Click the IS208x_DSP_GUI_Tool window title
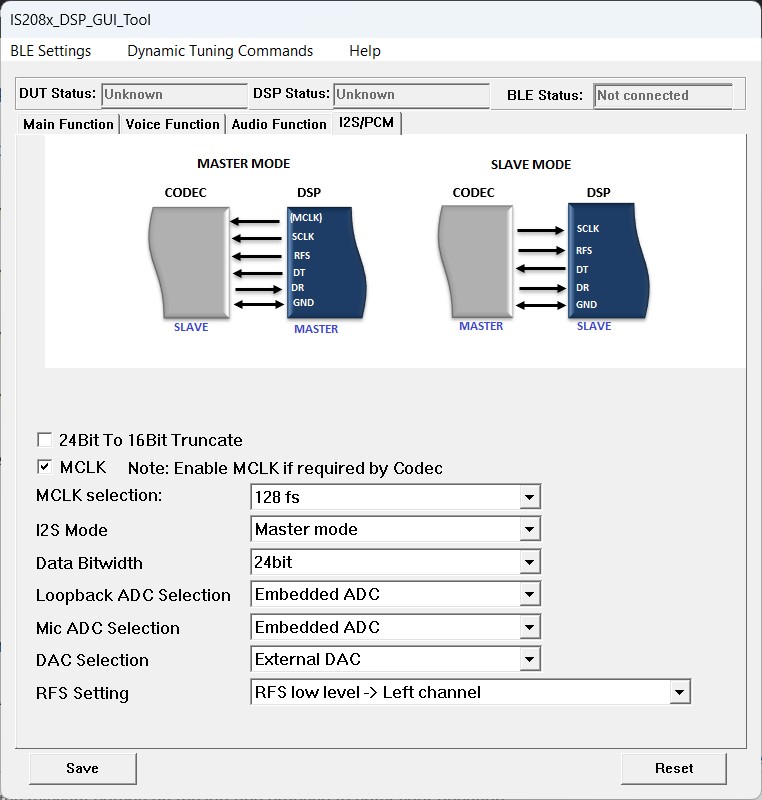The height and width of the screenshot is (800, 762). [x=80, y=20]
